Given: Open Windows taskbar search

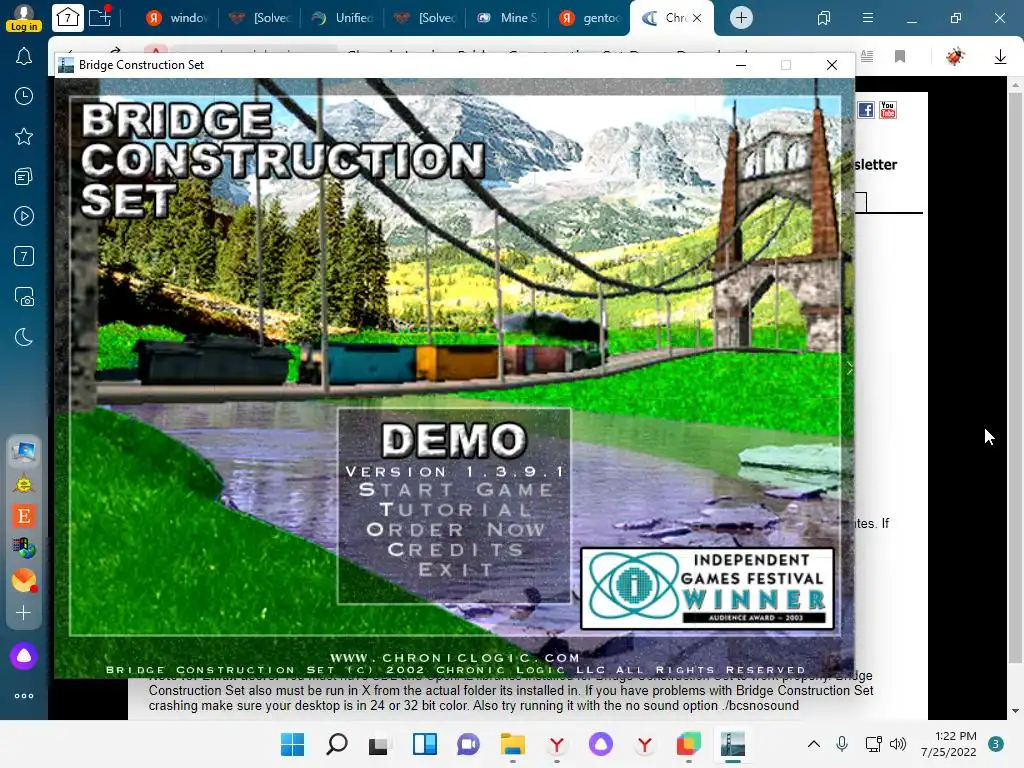Looking at the screenshot, I should click(x=337, y=744).
